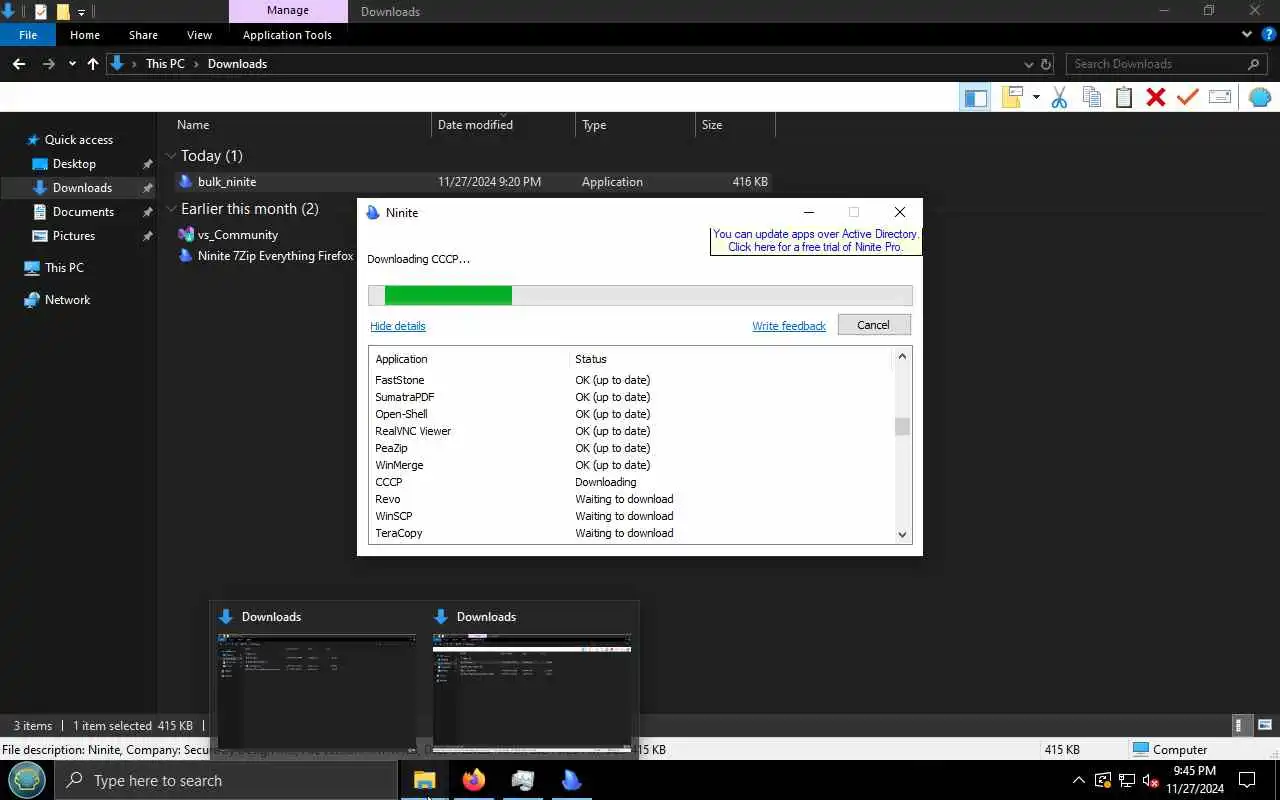Click the Copy icon in toolbar

click(1092, 97)
